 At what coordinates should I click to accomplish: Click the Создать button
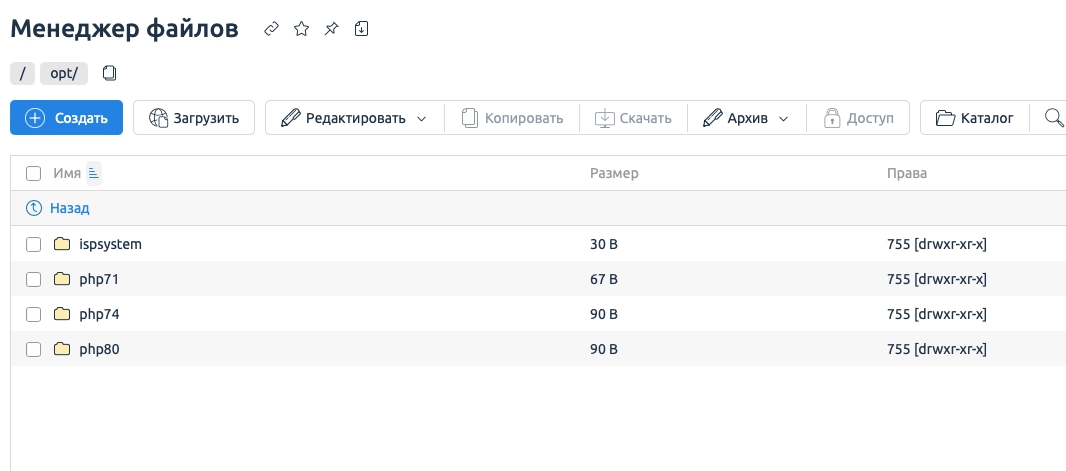66,118
